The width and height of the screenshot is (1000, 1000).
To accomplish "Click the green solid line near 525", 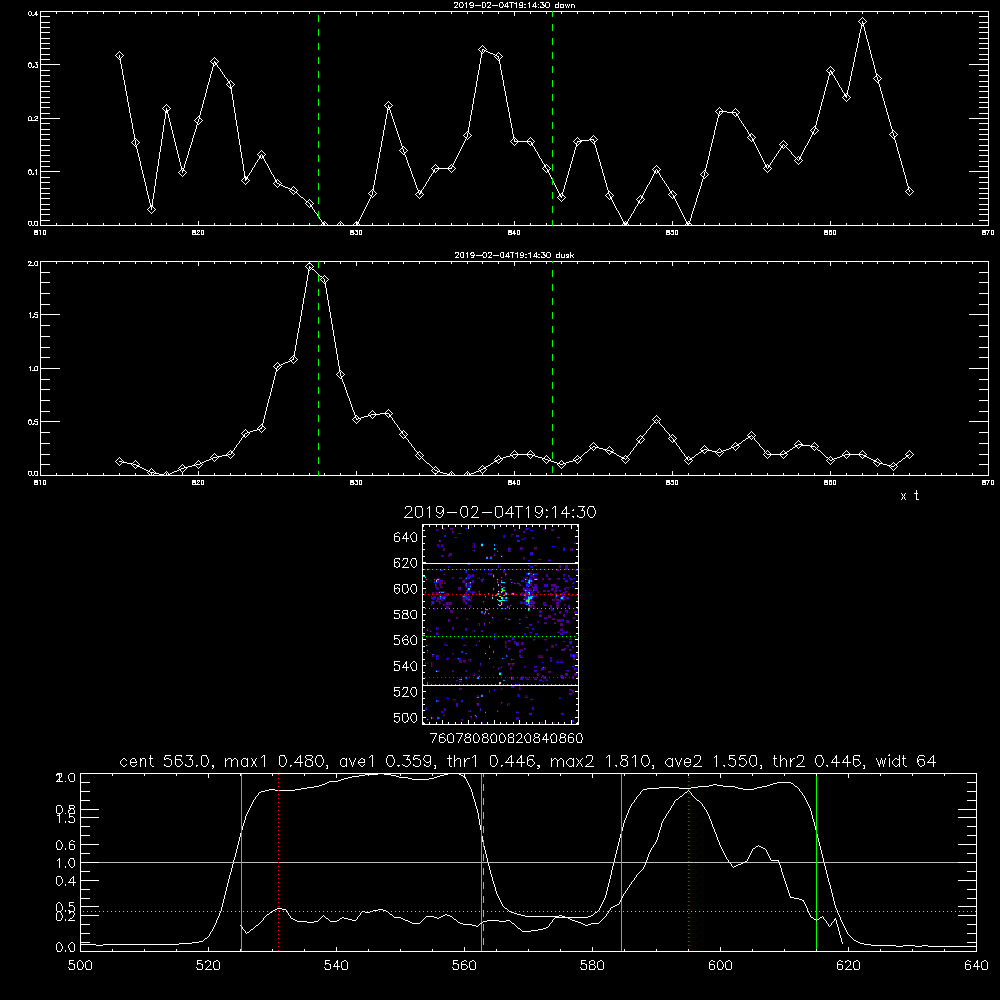I will pyautogui.click(x=241, y=862).
